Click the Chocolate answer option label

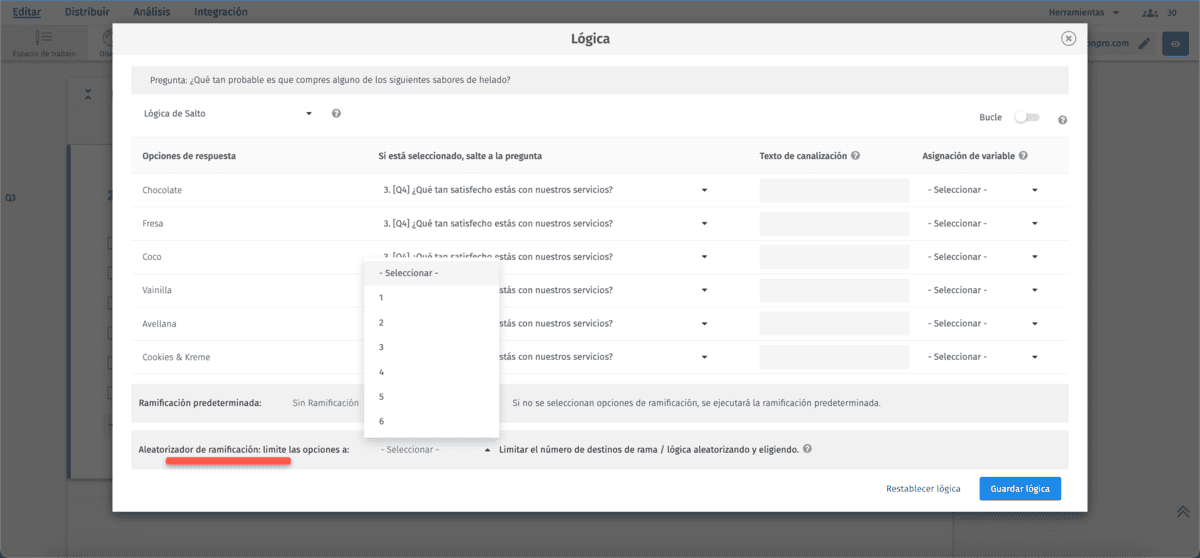tap(162, 190)
